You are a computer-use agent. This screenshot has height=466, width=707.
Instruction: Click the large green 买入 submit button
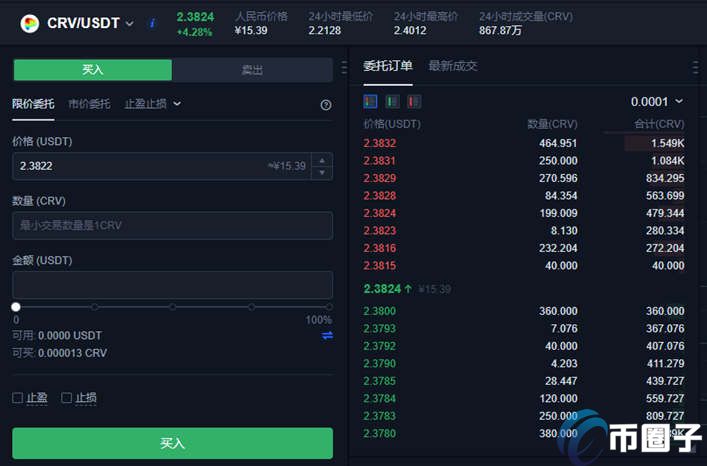click(x=173, y=443)
